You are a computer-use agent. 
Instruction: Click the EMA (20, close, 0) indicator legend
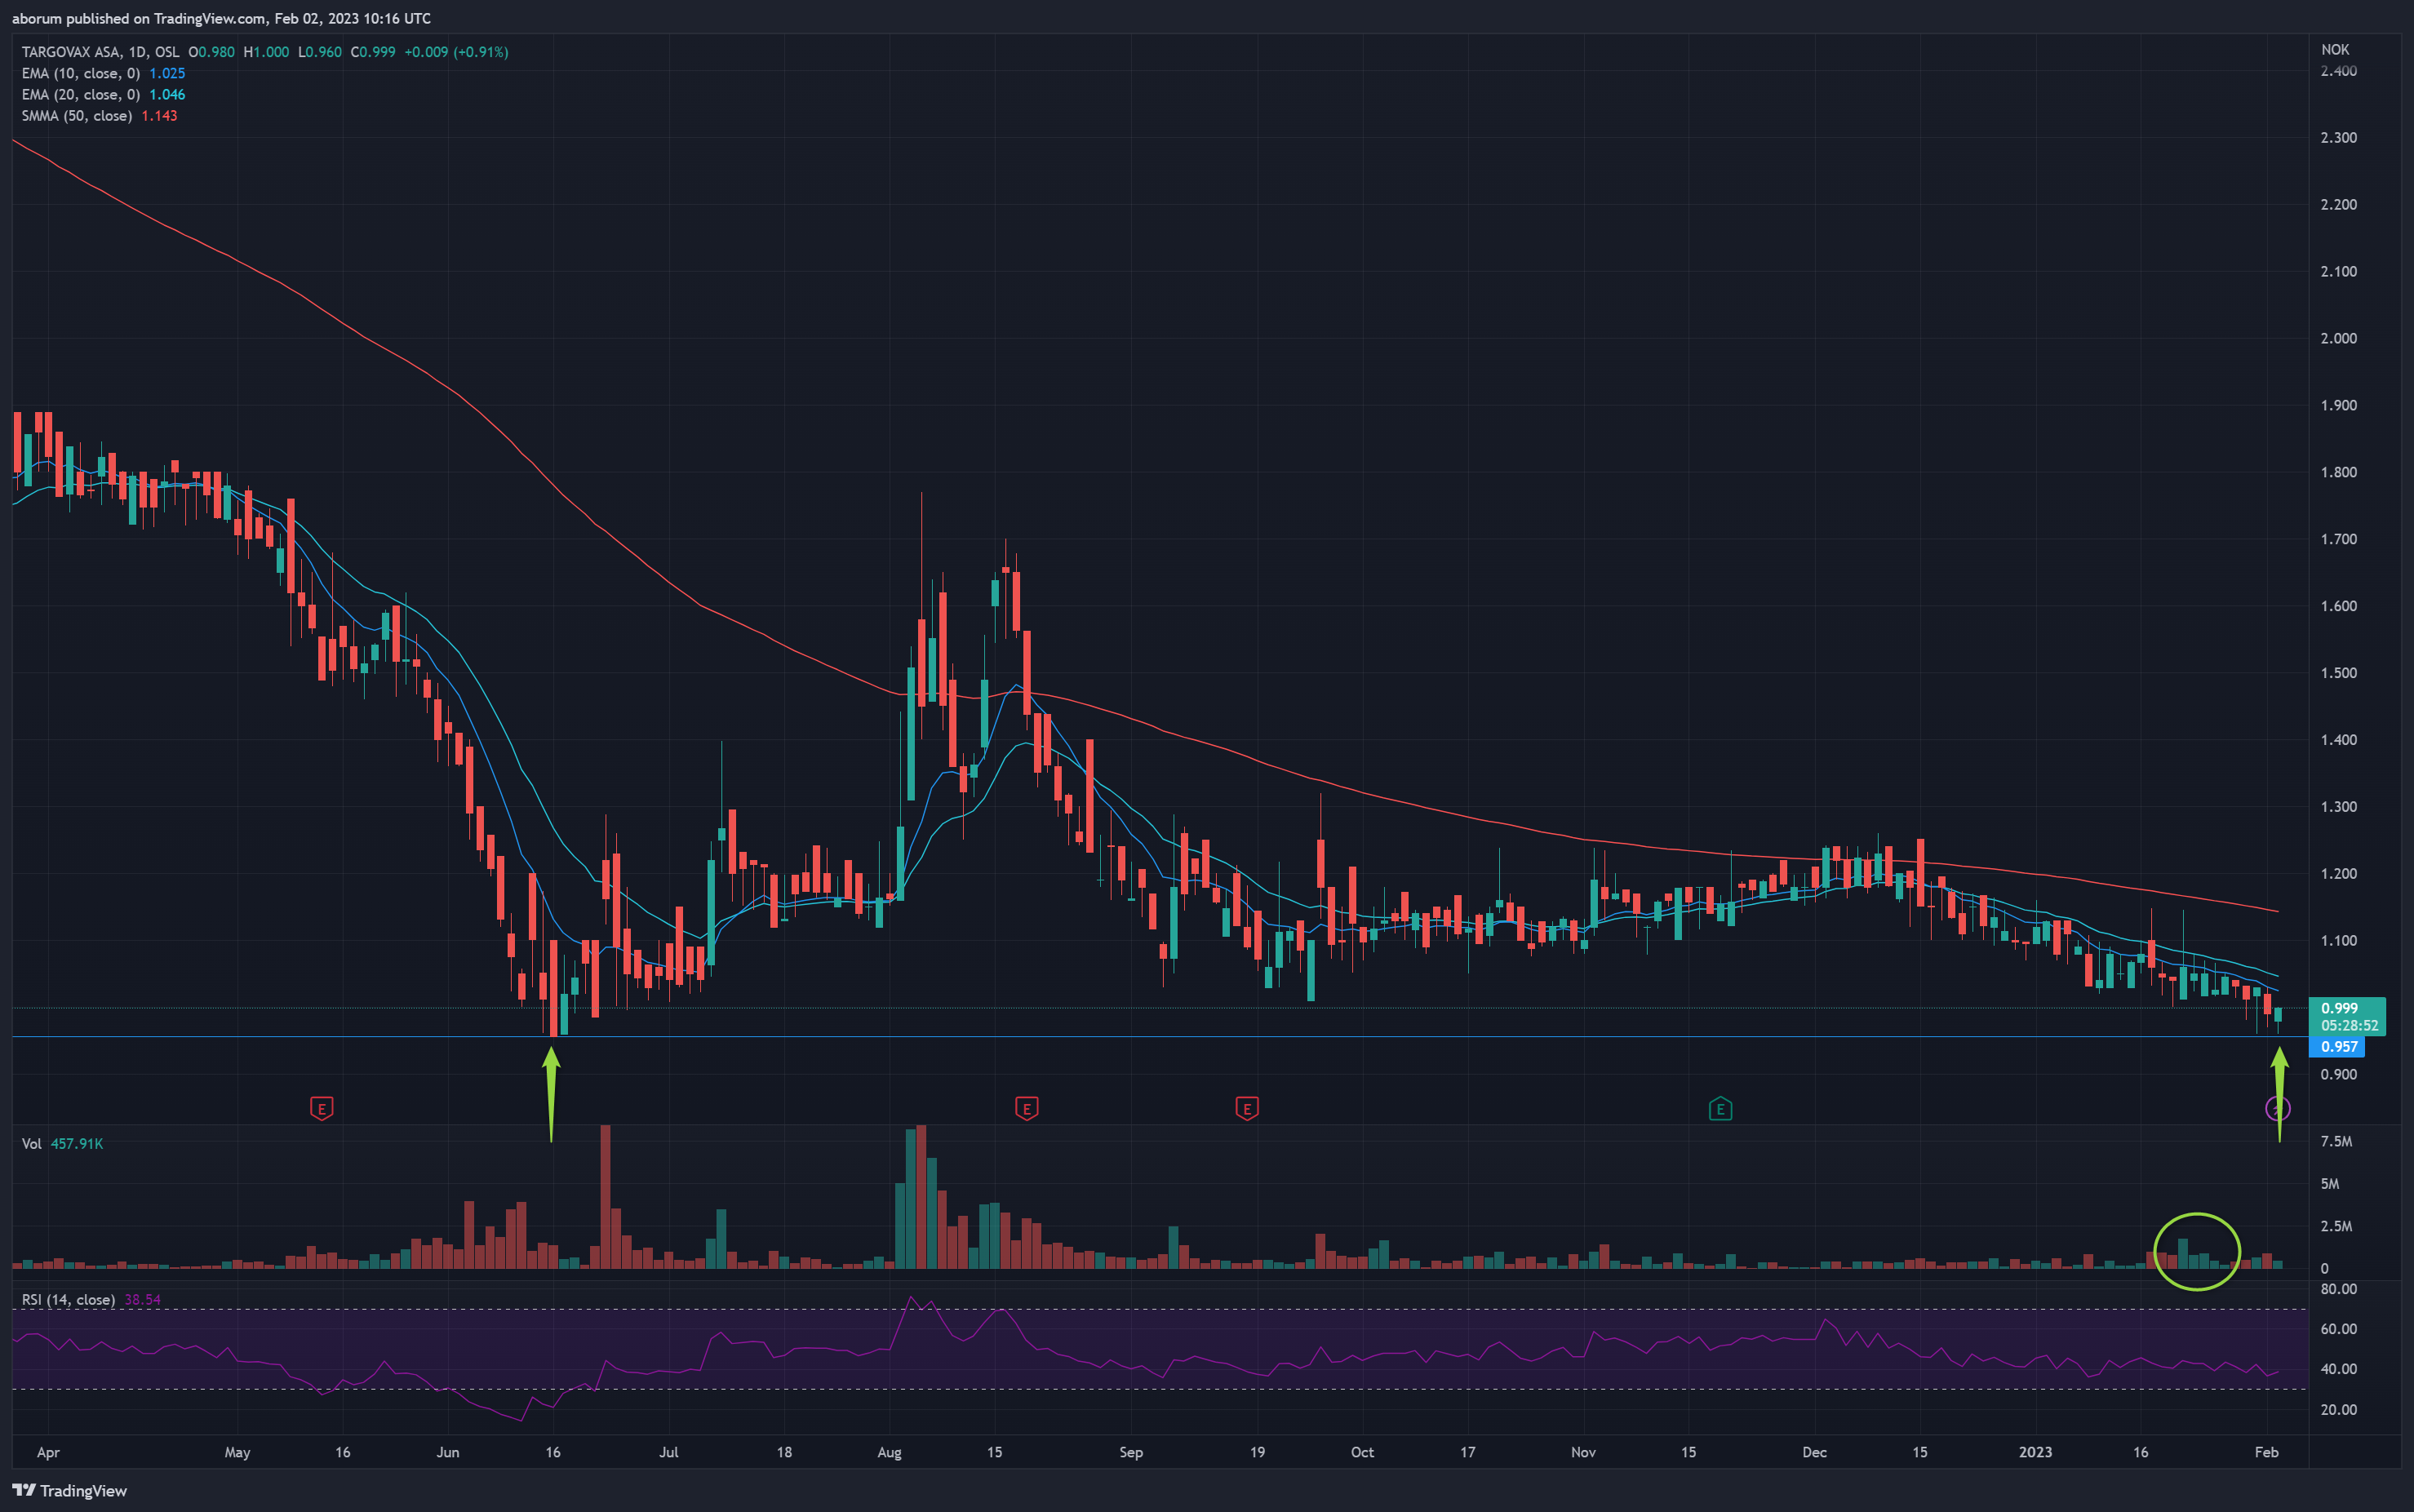point(81,94)
